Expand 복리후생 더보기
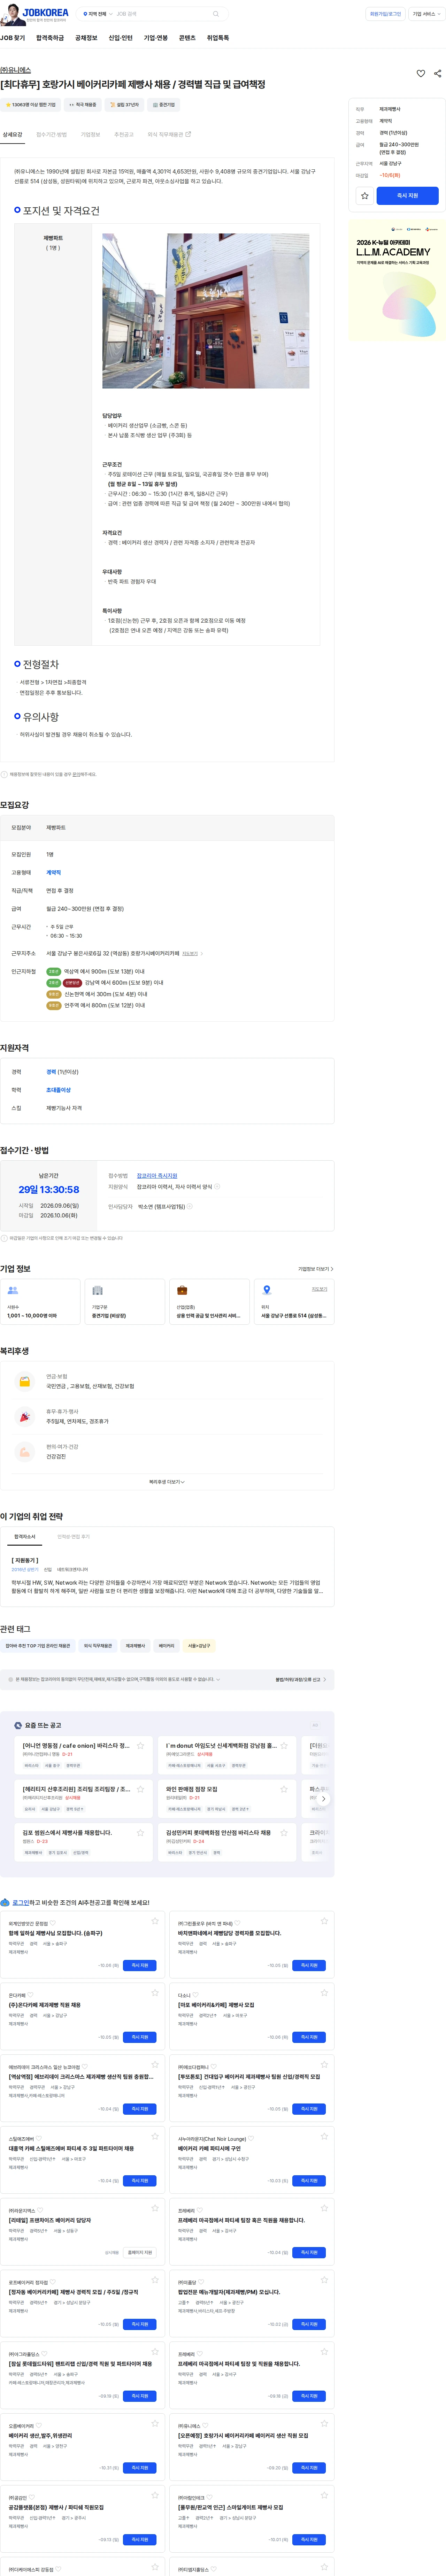 click(x=167, y=1482)
